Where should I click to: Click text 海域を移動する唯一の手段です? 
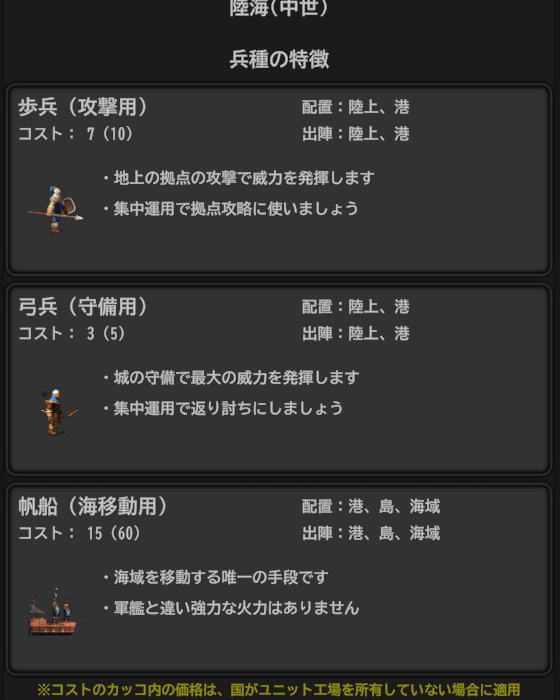(x=221, y=577)
